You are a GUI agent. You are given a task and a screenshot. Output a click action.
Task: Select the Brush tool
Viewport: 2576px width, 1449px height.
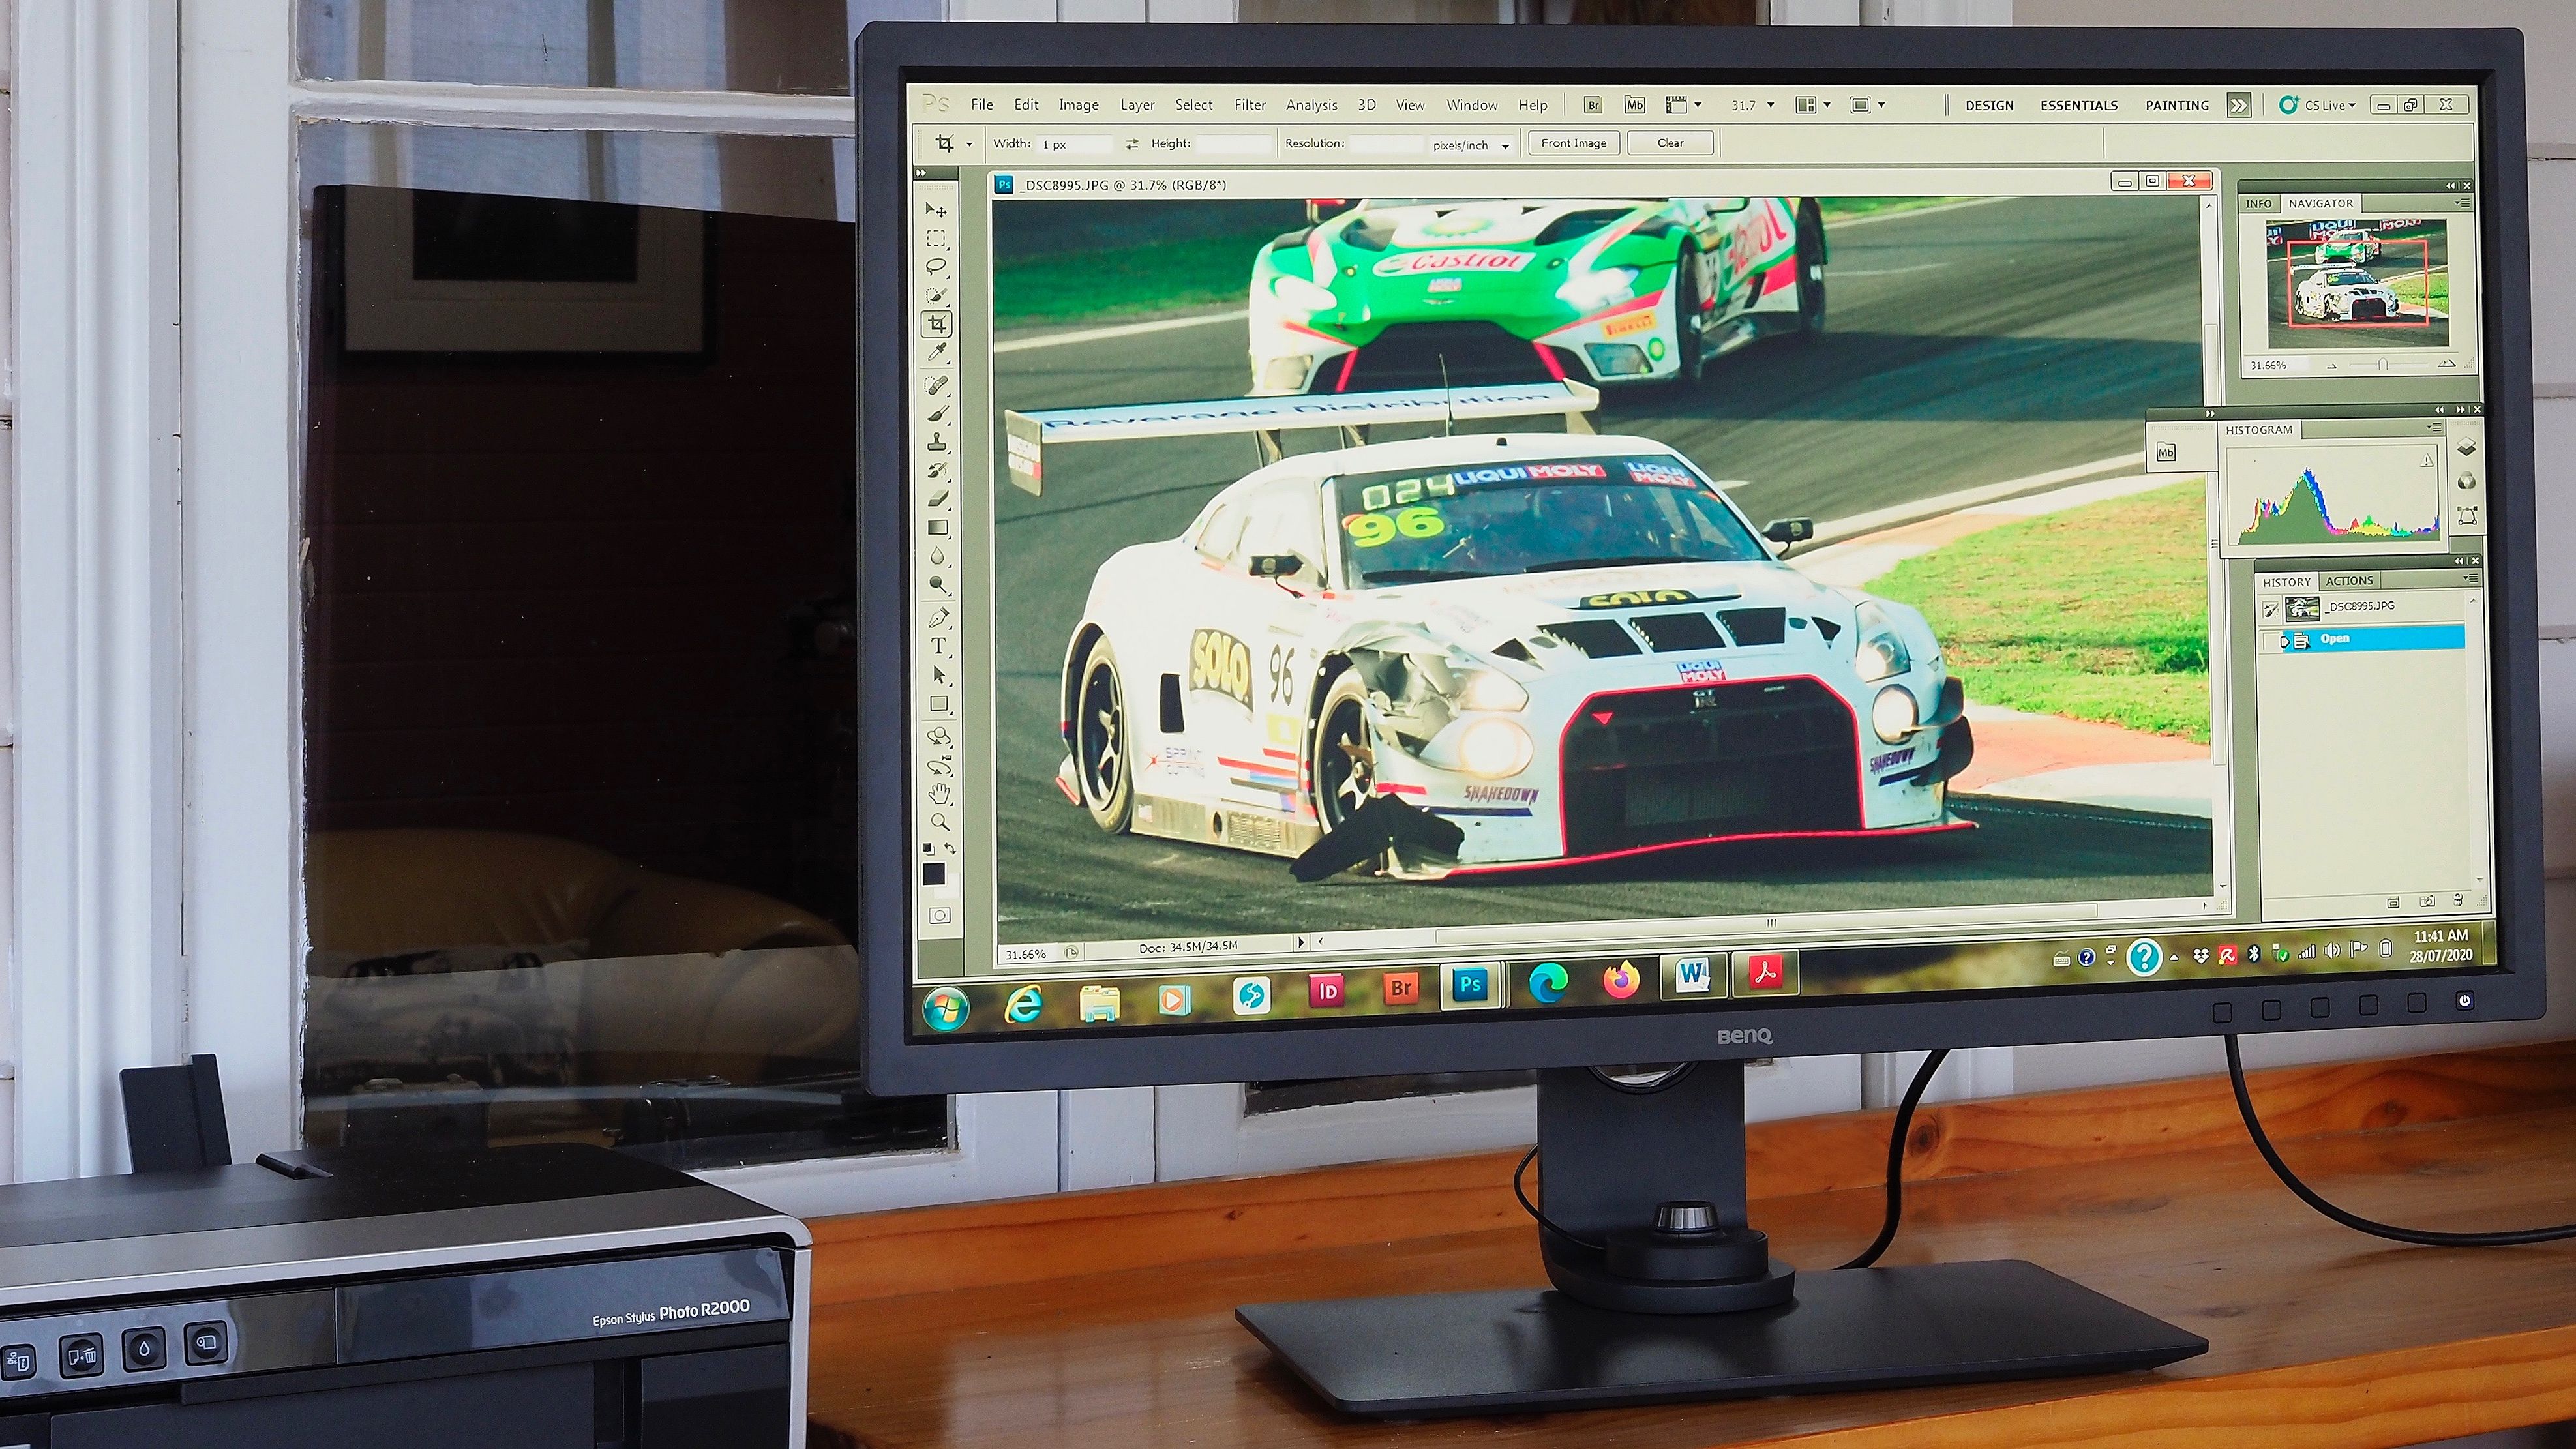(937, 413)
